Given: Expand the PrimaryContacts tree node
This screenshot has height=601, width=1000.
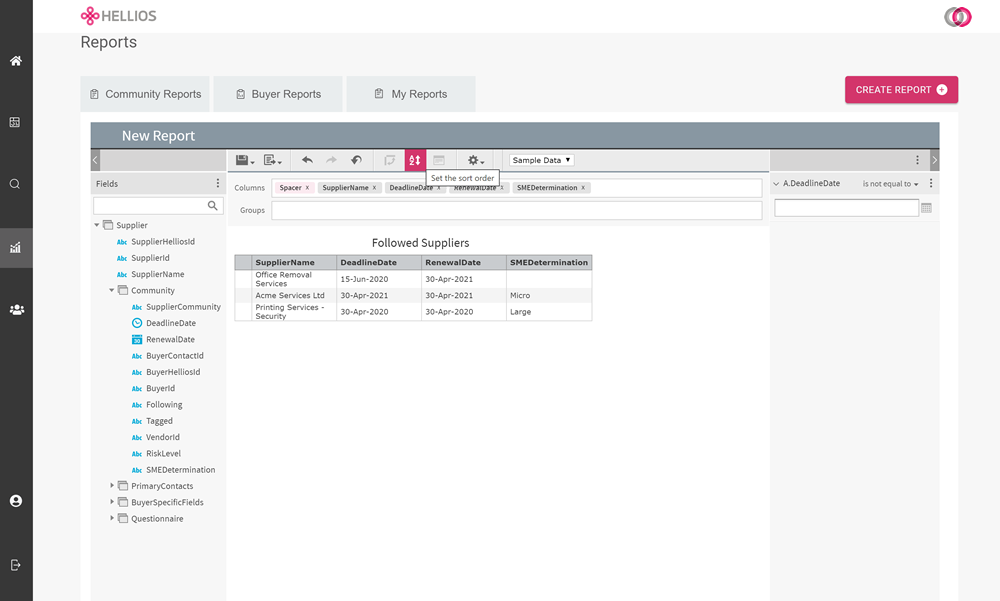Looking at the screenshot, I should click(112, 486).
